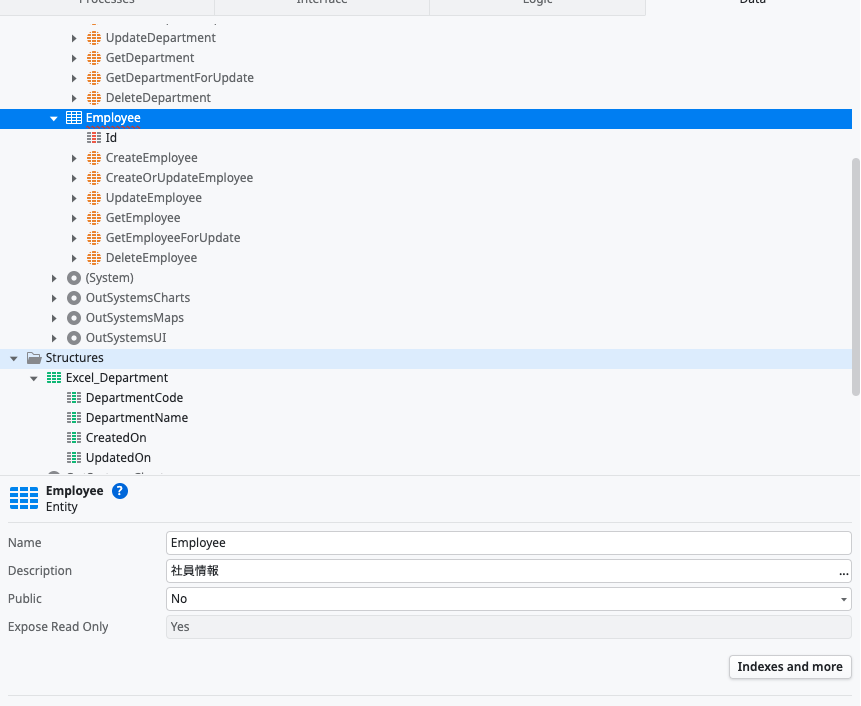861x706 pixels.
Task: Click the DepartmentName attribute icon
Action: tap(74, 418)
